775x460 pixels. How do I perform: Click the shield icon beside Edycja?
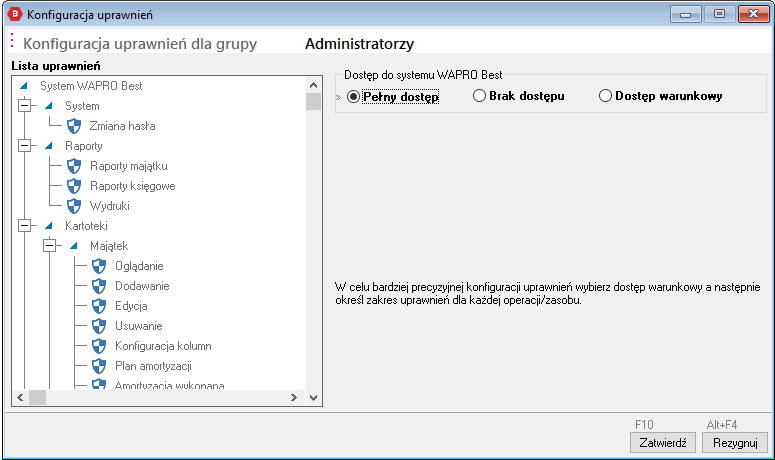pos(99,306)
